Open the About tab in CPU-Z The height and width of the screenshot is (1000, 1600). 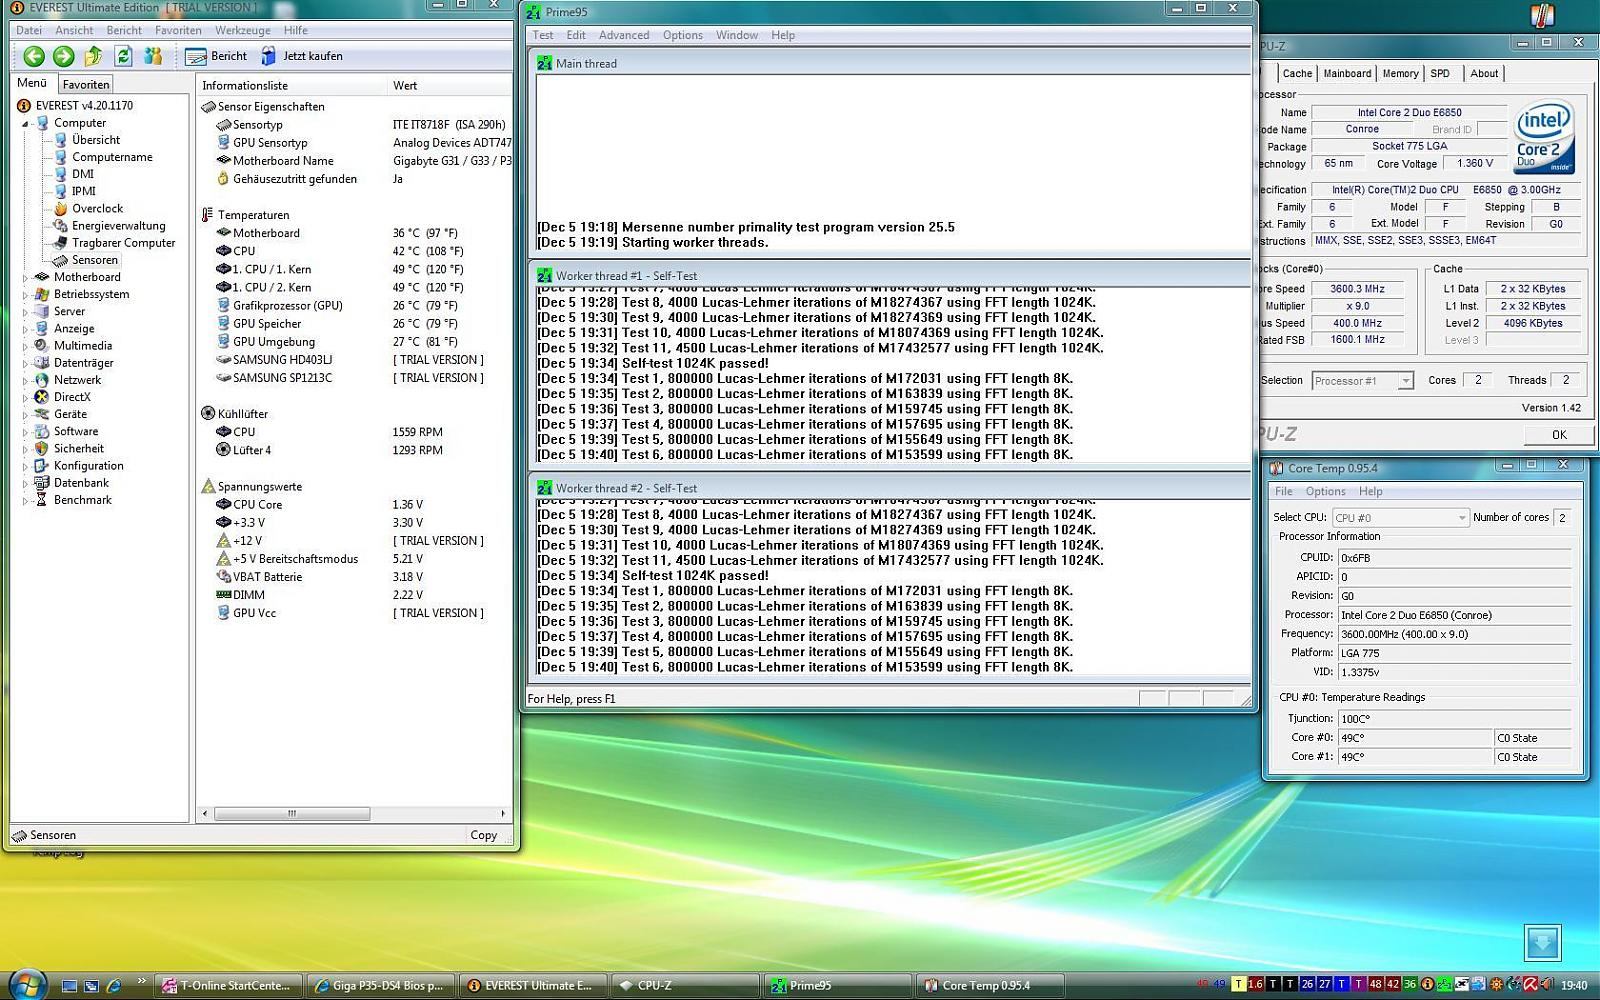(1484, 73)
